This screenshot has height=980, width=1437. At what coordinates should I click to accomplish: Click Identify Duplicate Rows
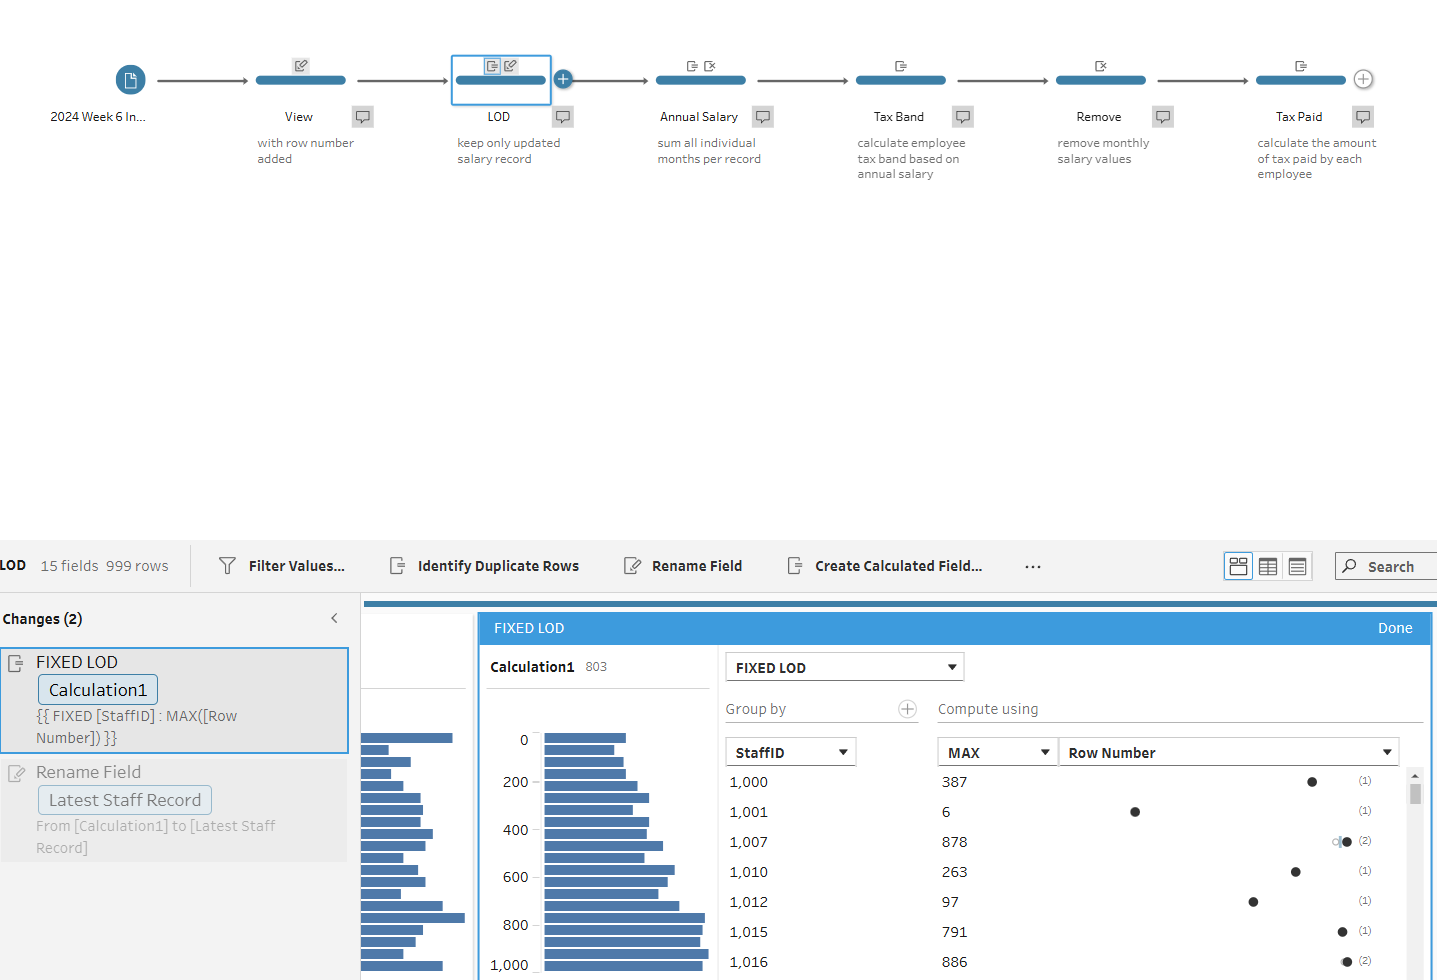(484, 566)
